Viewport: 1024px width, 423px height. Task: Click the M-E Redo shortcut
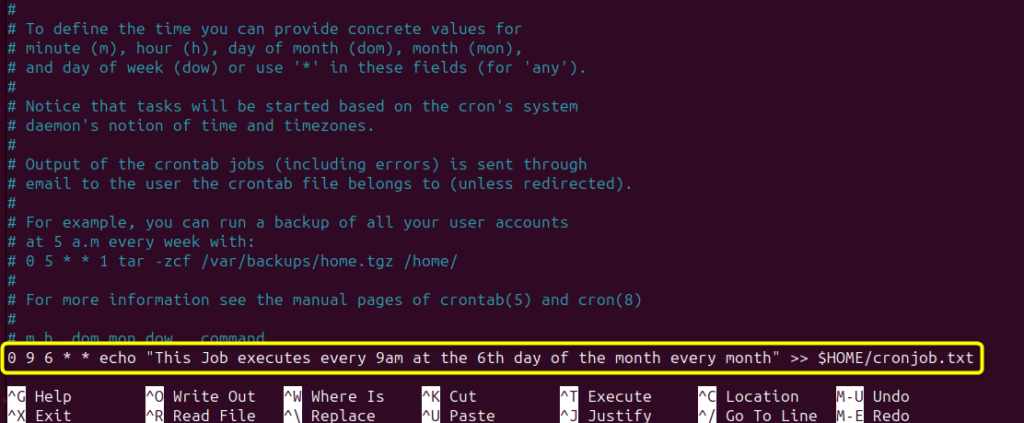[872, 416]
